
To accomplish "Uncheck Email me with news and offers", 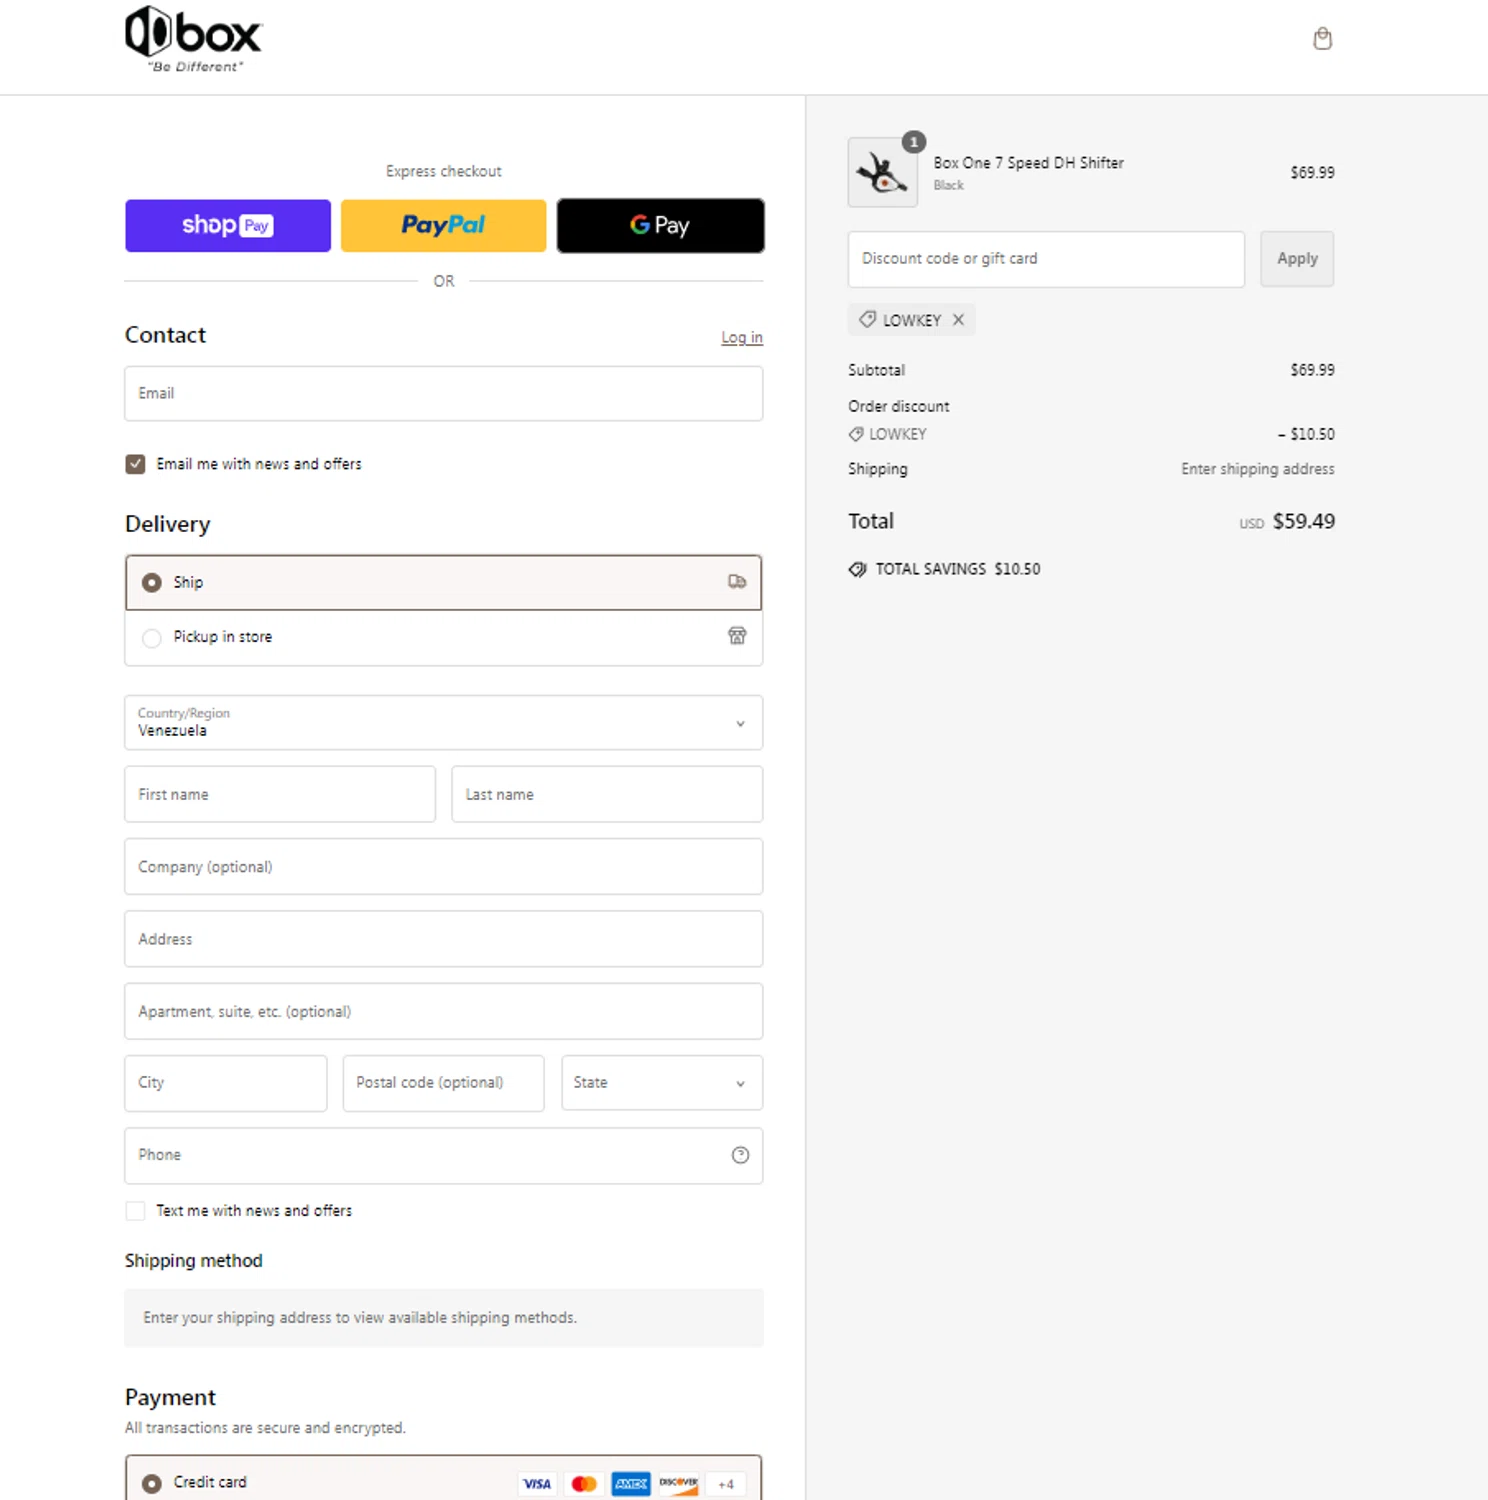I will (135, 464).
